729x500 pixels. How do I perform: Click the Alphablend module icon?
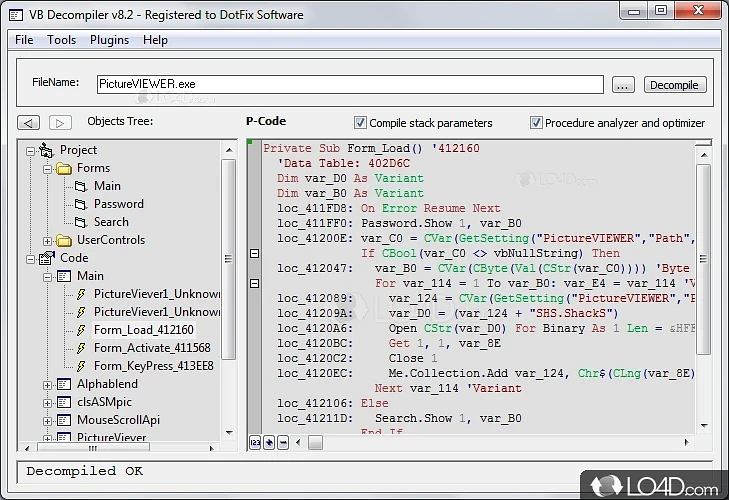tap(64, 384)
